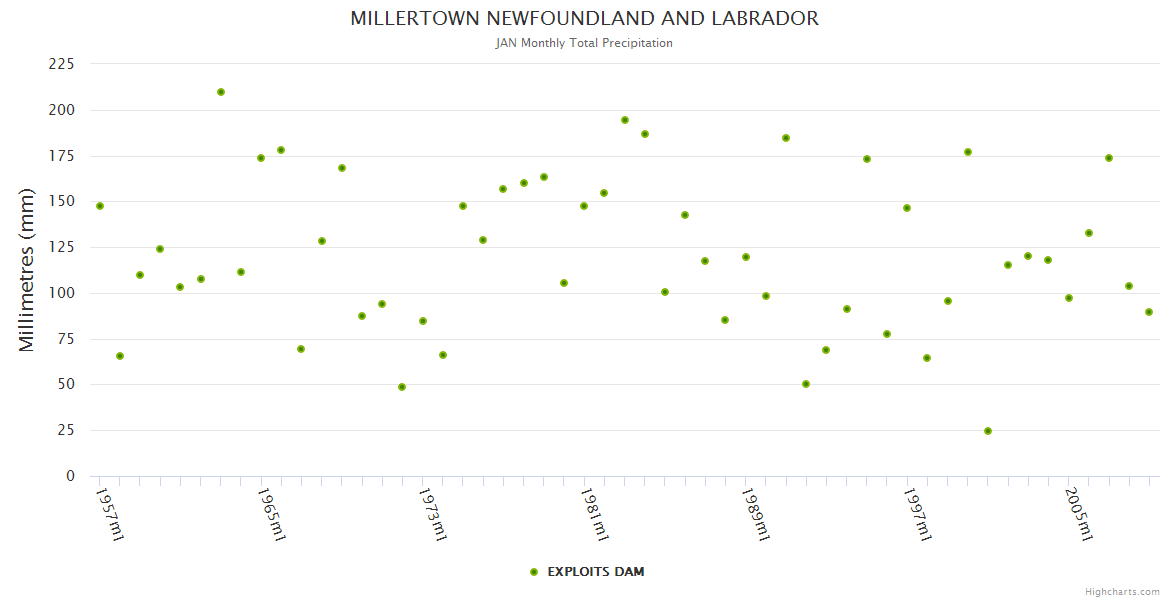The width and height of the screenshot is (1170, 600).
Task: Click the chart title MILLERTOWN NEWFOUNDLAND AND LABRADOR
Action: pos(584,18)
